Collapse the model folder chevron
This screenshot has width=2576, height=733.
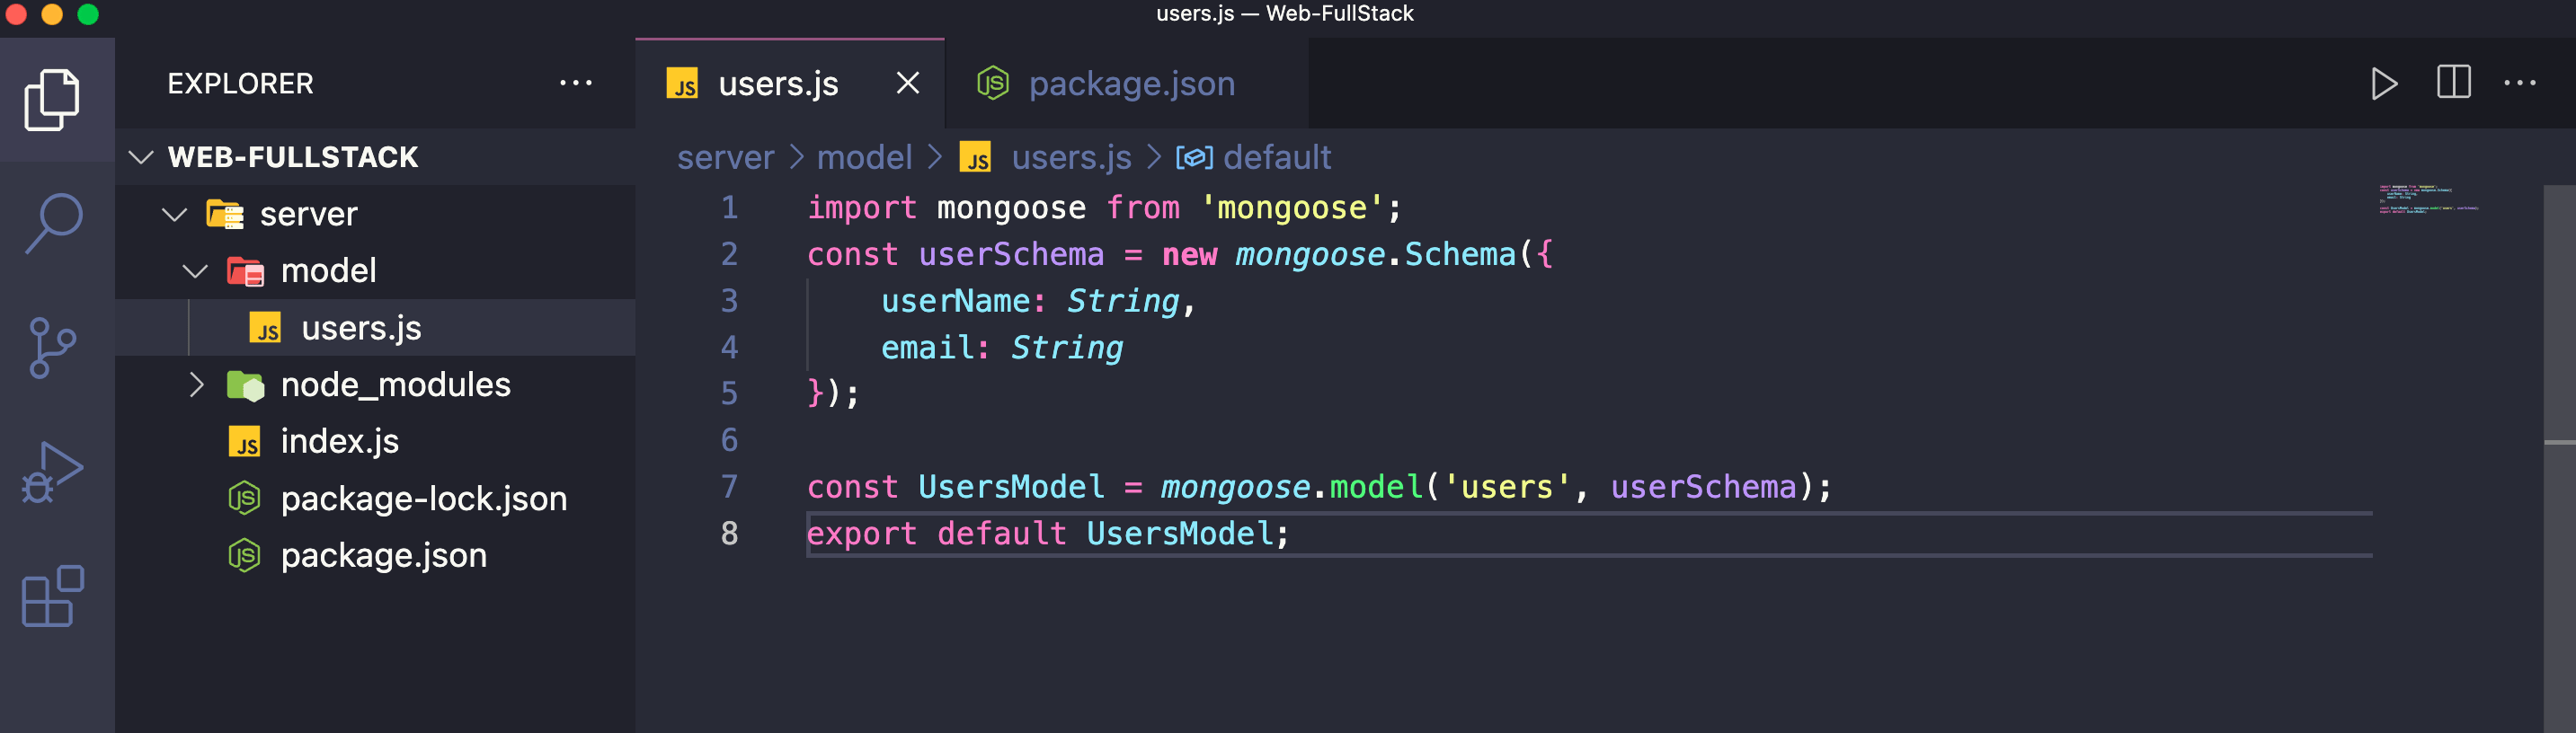[x=196, y=271]
